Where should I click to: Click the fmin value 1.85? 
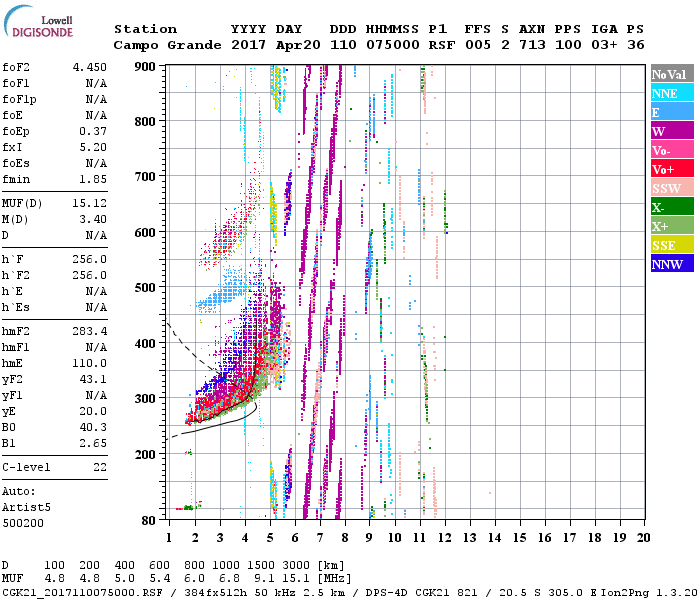point(93,179)
